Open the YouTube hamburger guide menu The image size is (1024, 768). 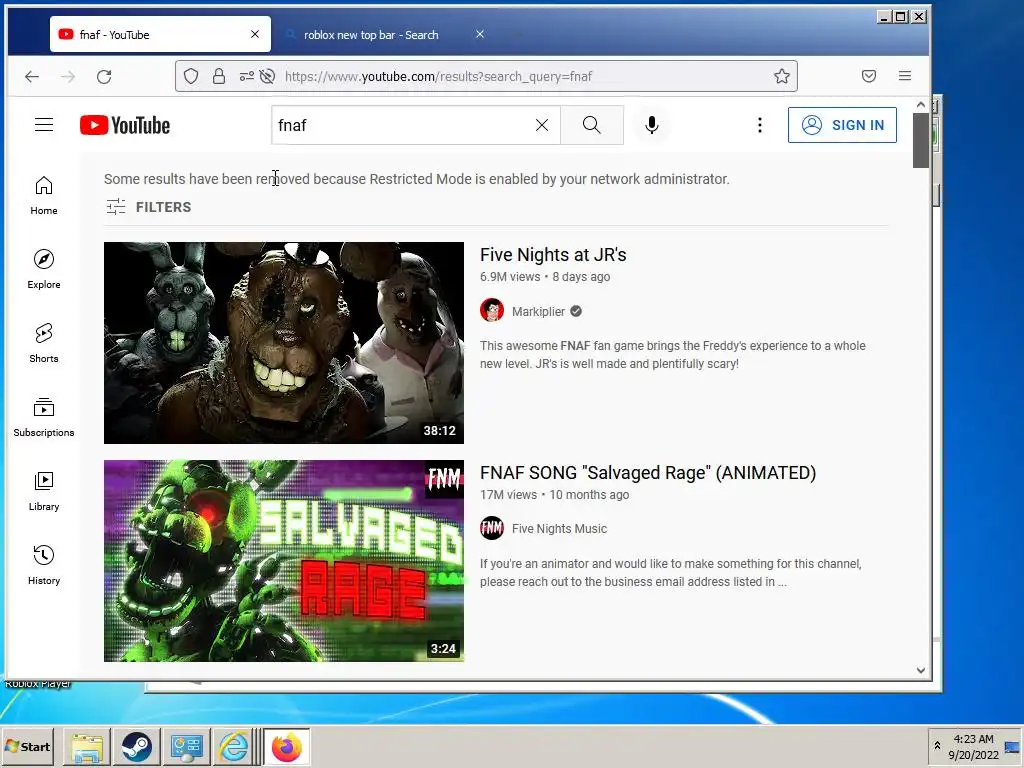pyautogui.click(x=44, y=125)
